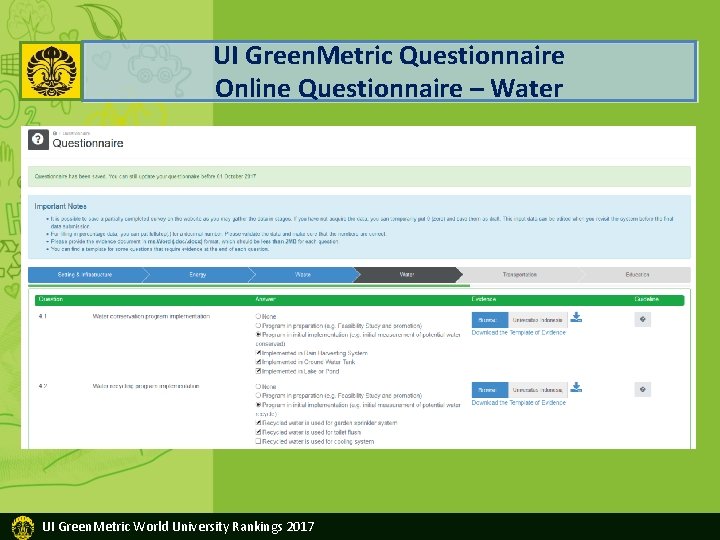Click the 4.1 evidence filename field
Image resolution: width=720 pixels, height=540 pixels.
point(538,320)
